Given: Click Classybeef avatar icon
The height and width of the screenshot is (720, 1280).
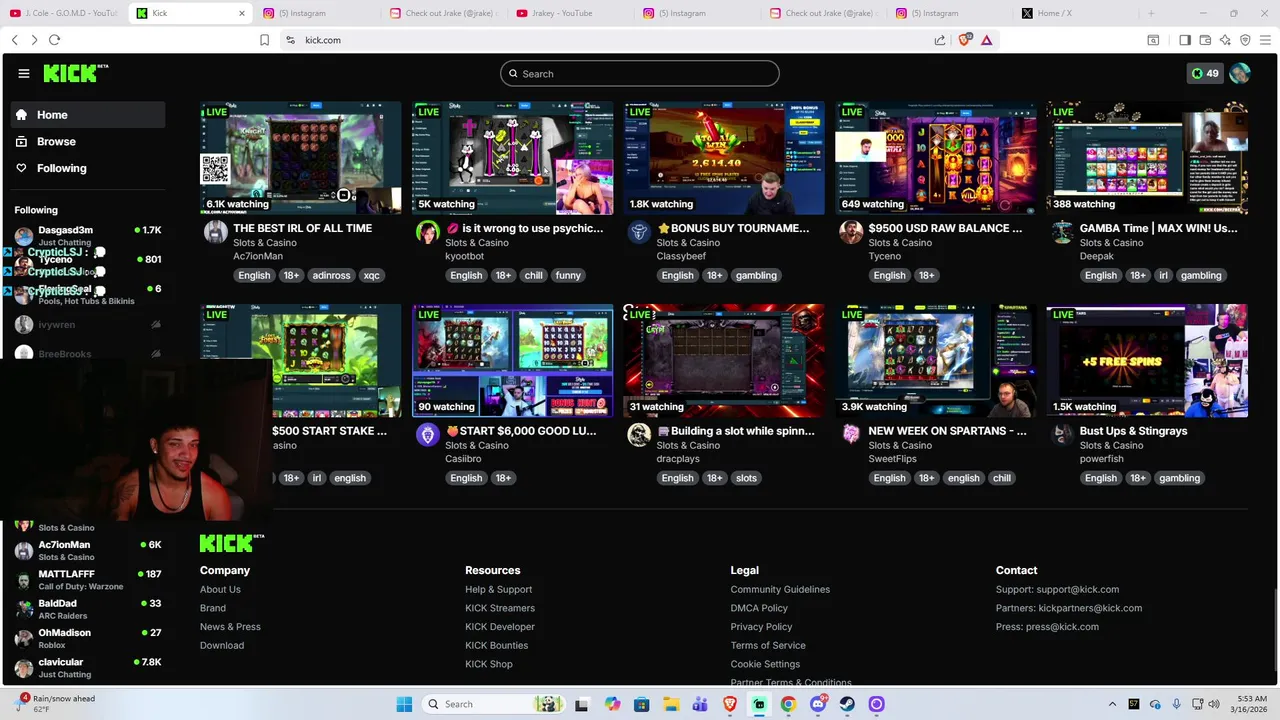Looking at the screenshot, I should 639,232.
